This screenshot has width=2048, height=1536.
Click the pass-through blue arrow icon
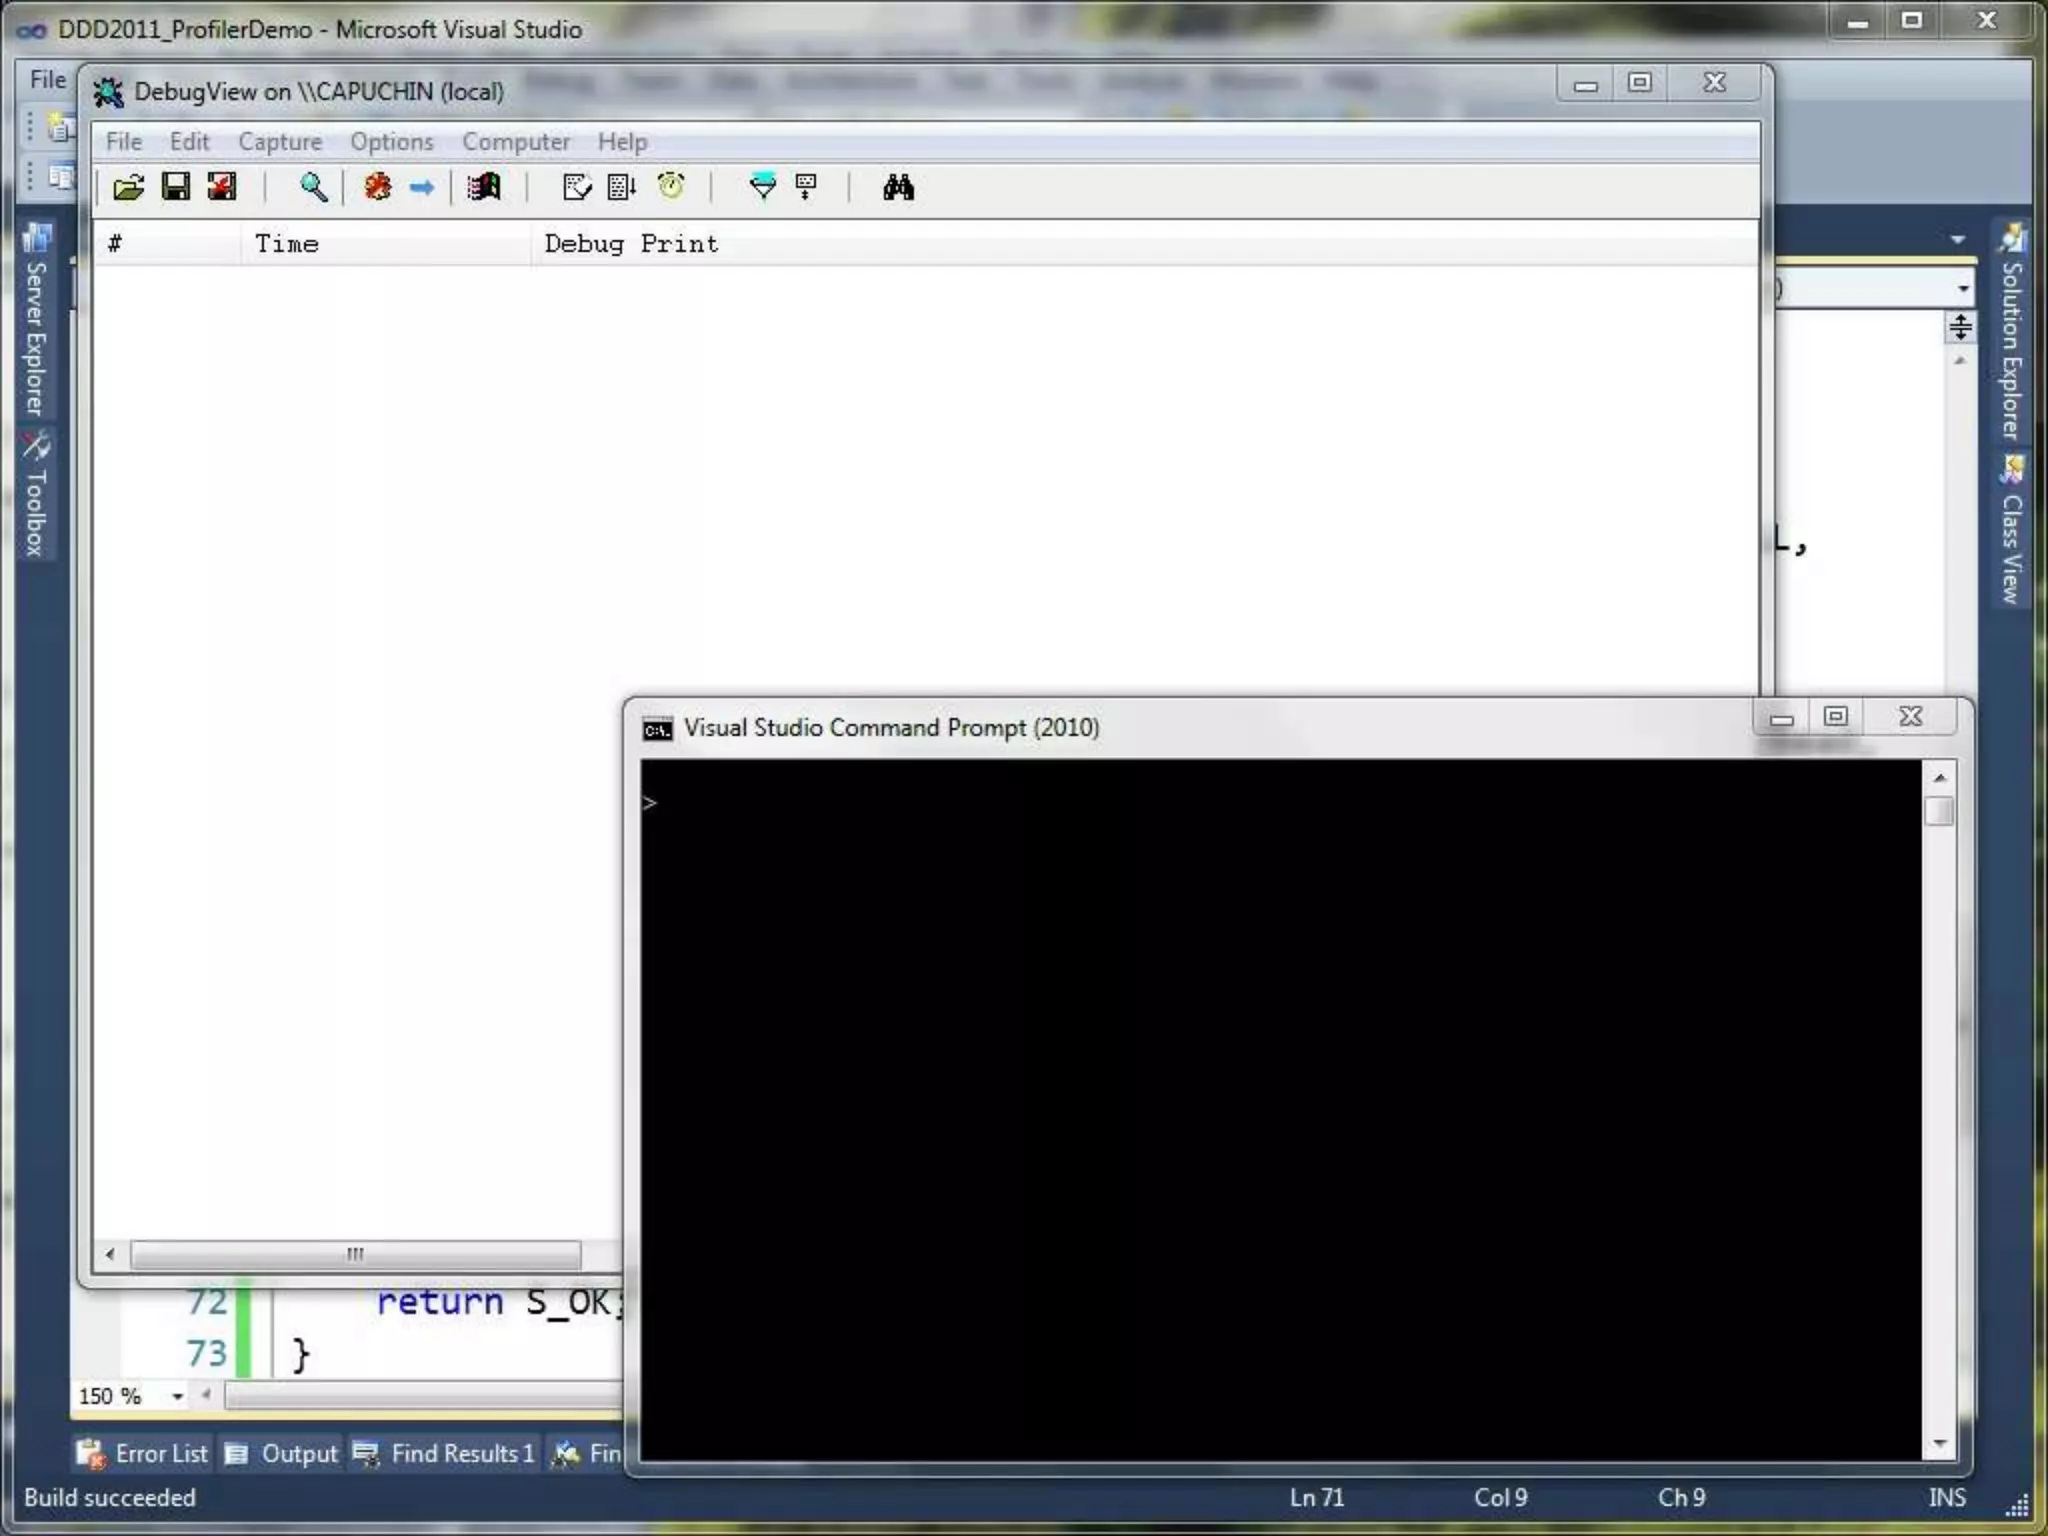point(422,187)
